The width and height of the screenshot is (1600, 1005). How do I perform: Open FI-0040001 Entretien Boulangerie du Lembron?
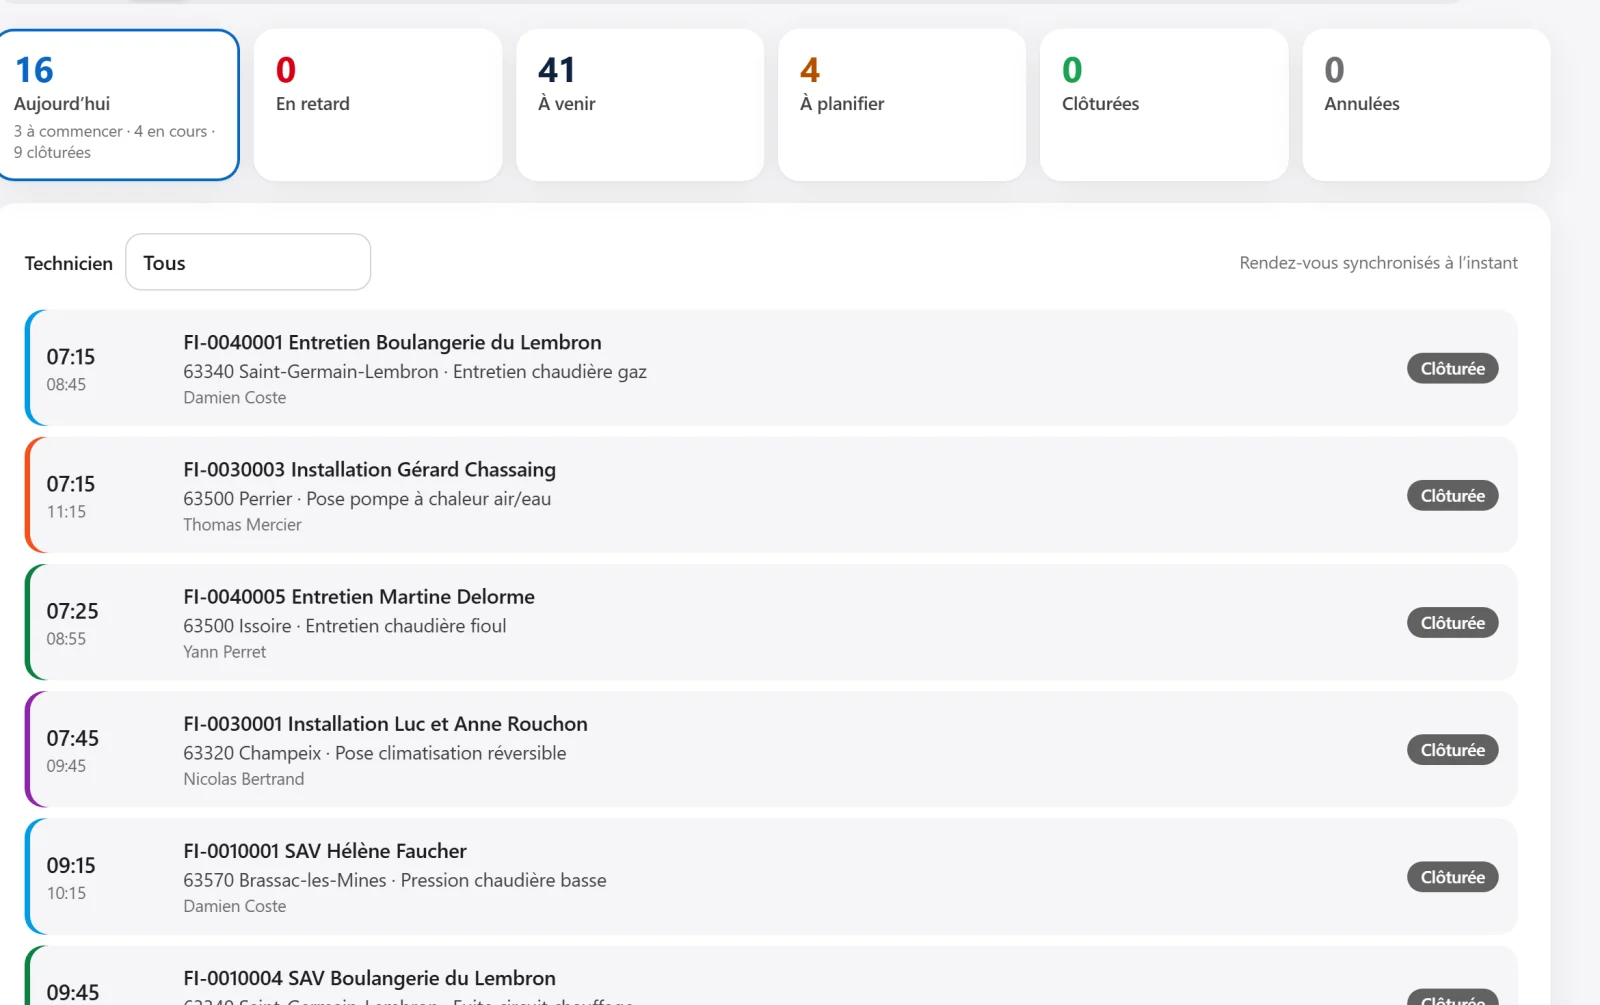click(771, 368)
